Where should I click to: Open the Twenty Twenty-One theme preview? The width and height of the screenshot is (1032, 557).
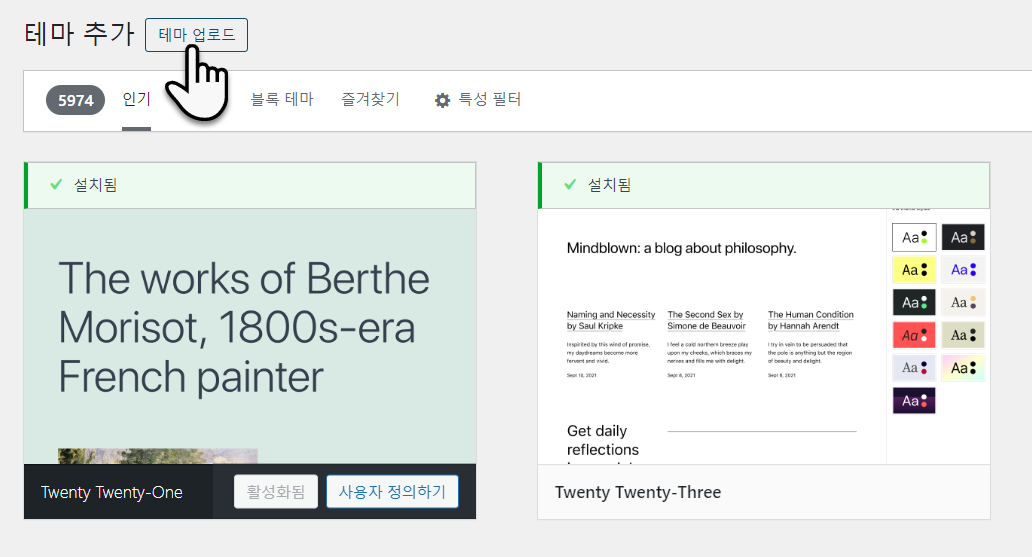[x=250, y=336]
